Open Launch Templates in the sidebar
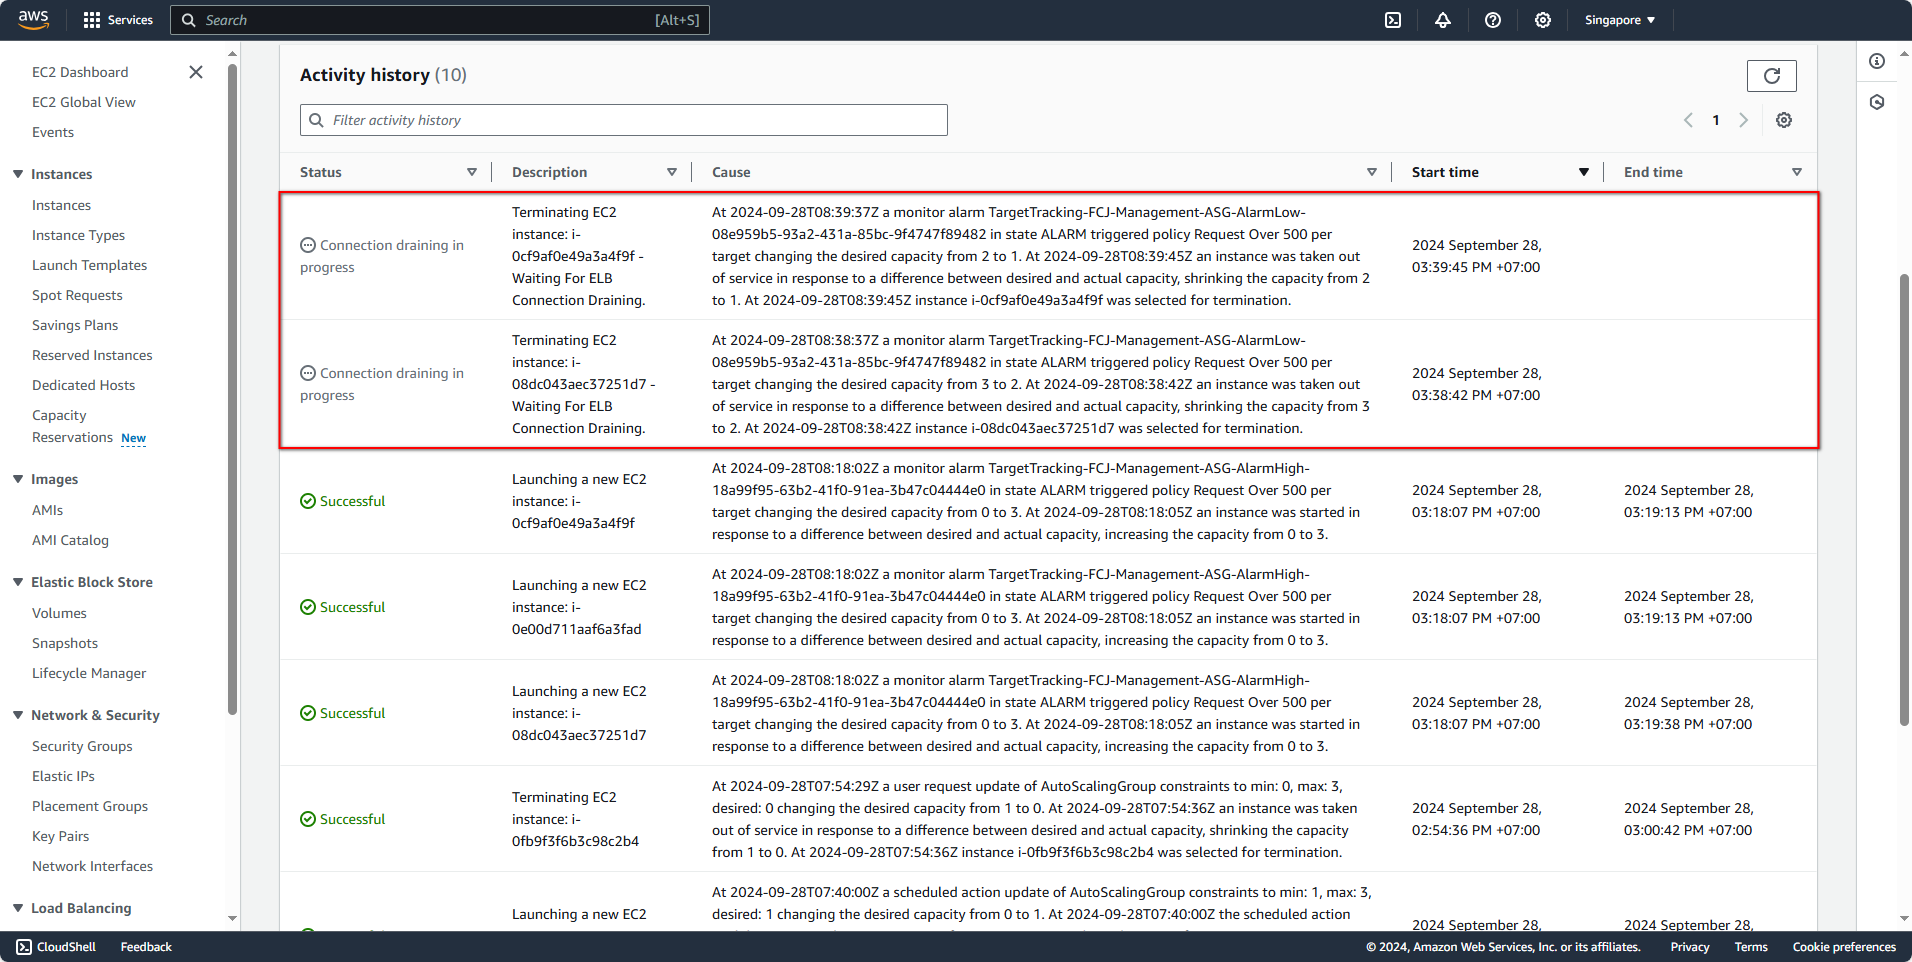This screenshot has height=962, width=1912. [89, 265]
